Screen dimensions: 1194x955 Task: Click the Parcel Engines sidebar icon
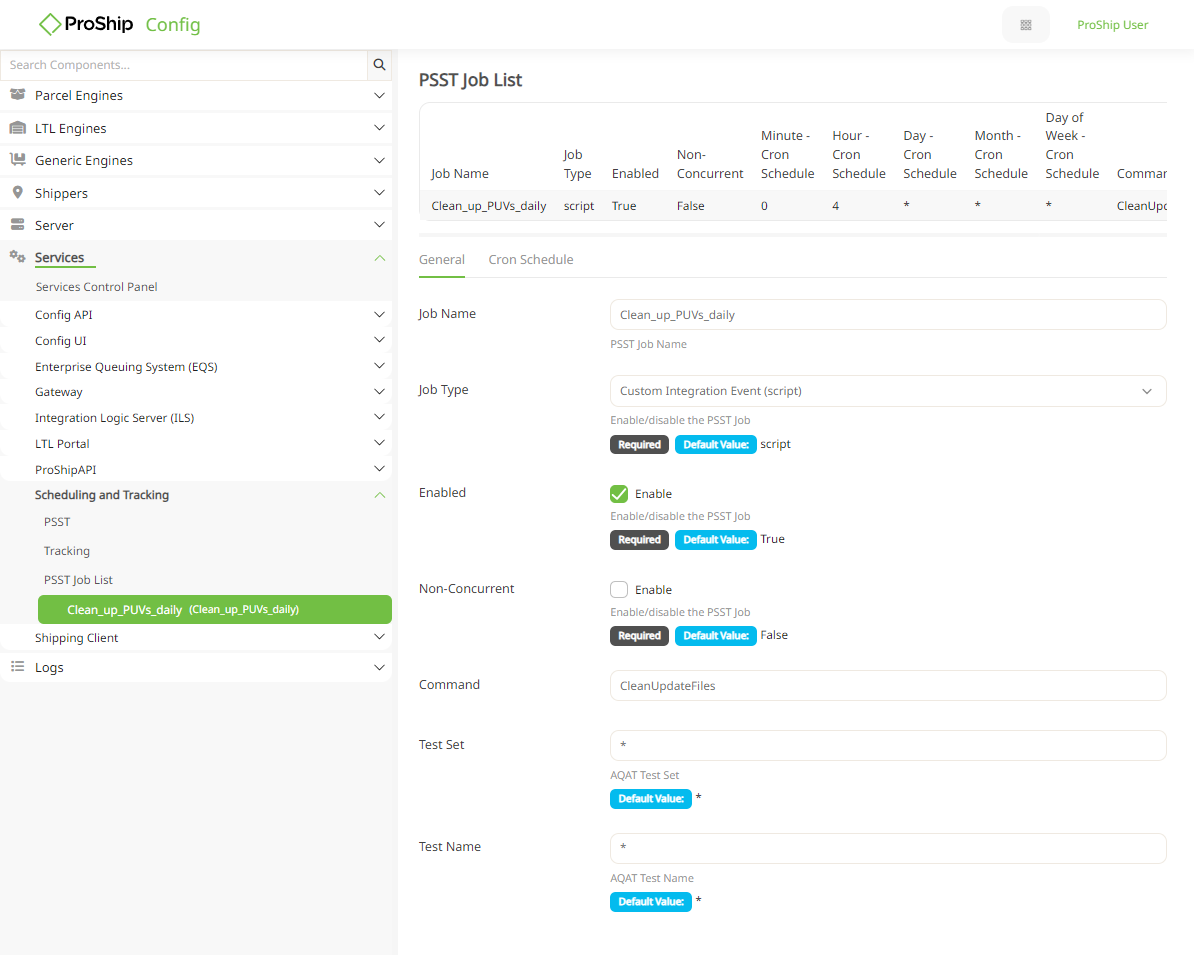pyautogui.click(x=18, y=95)
